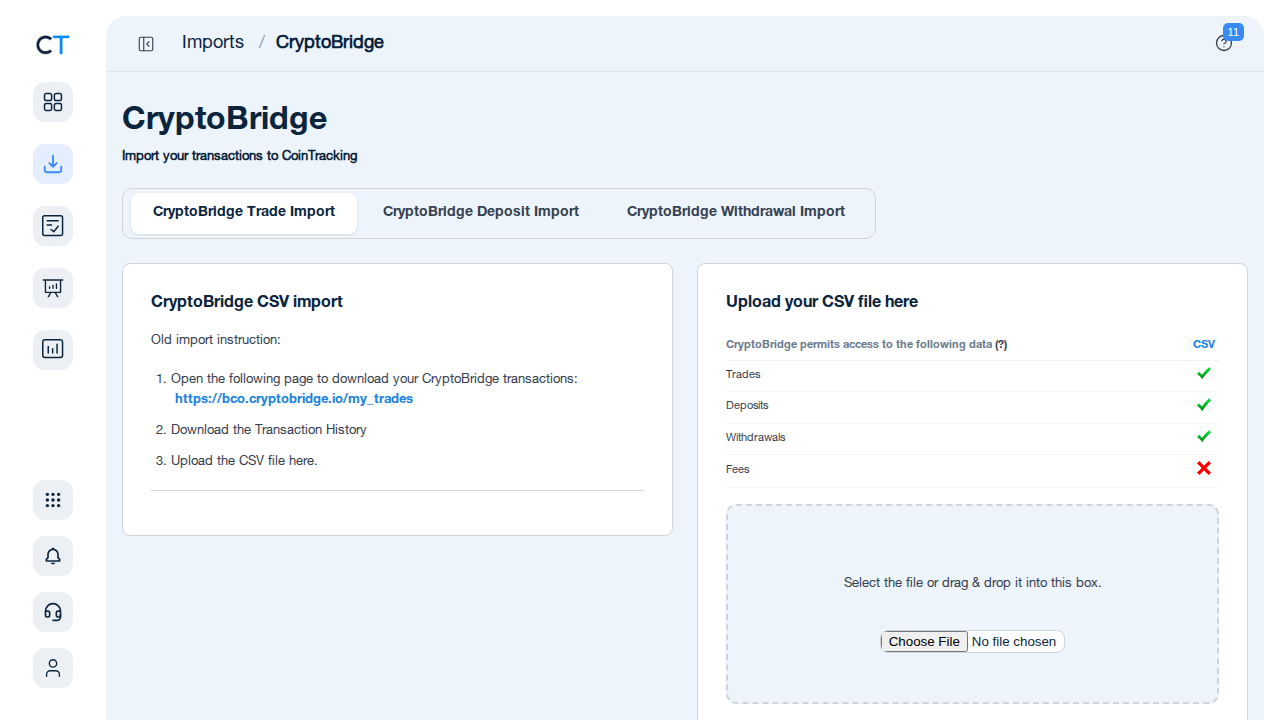
Task: Open the apps dots grid icon
Action: pos(53,500)
